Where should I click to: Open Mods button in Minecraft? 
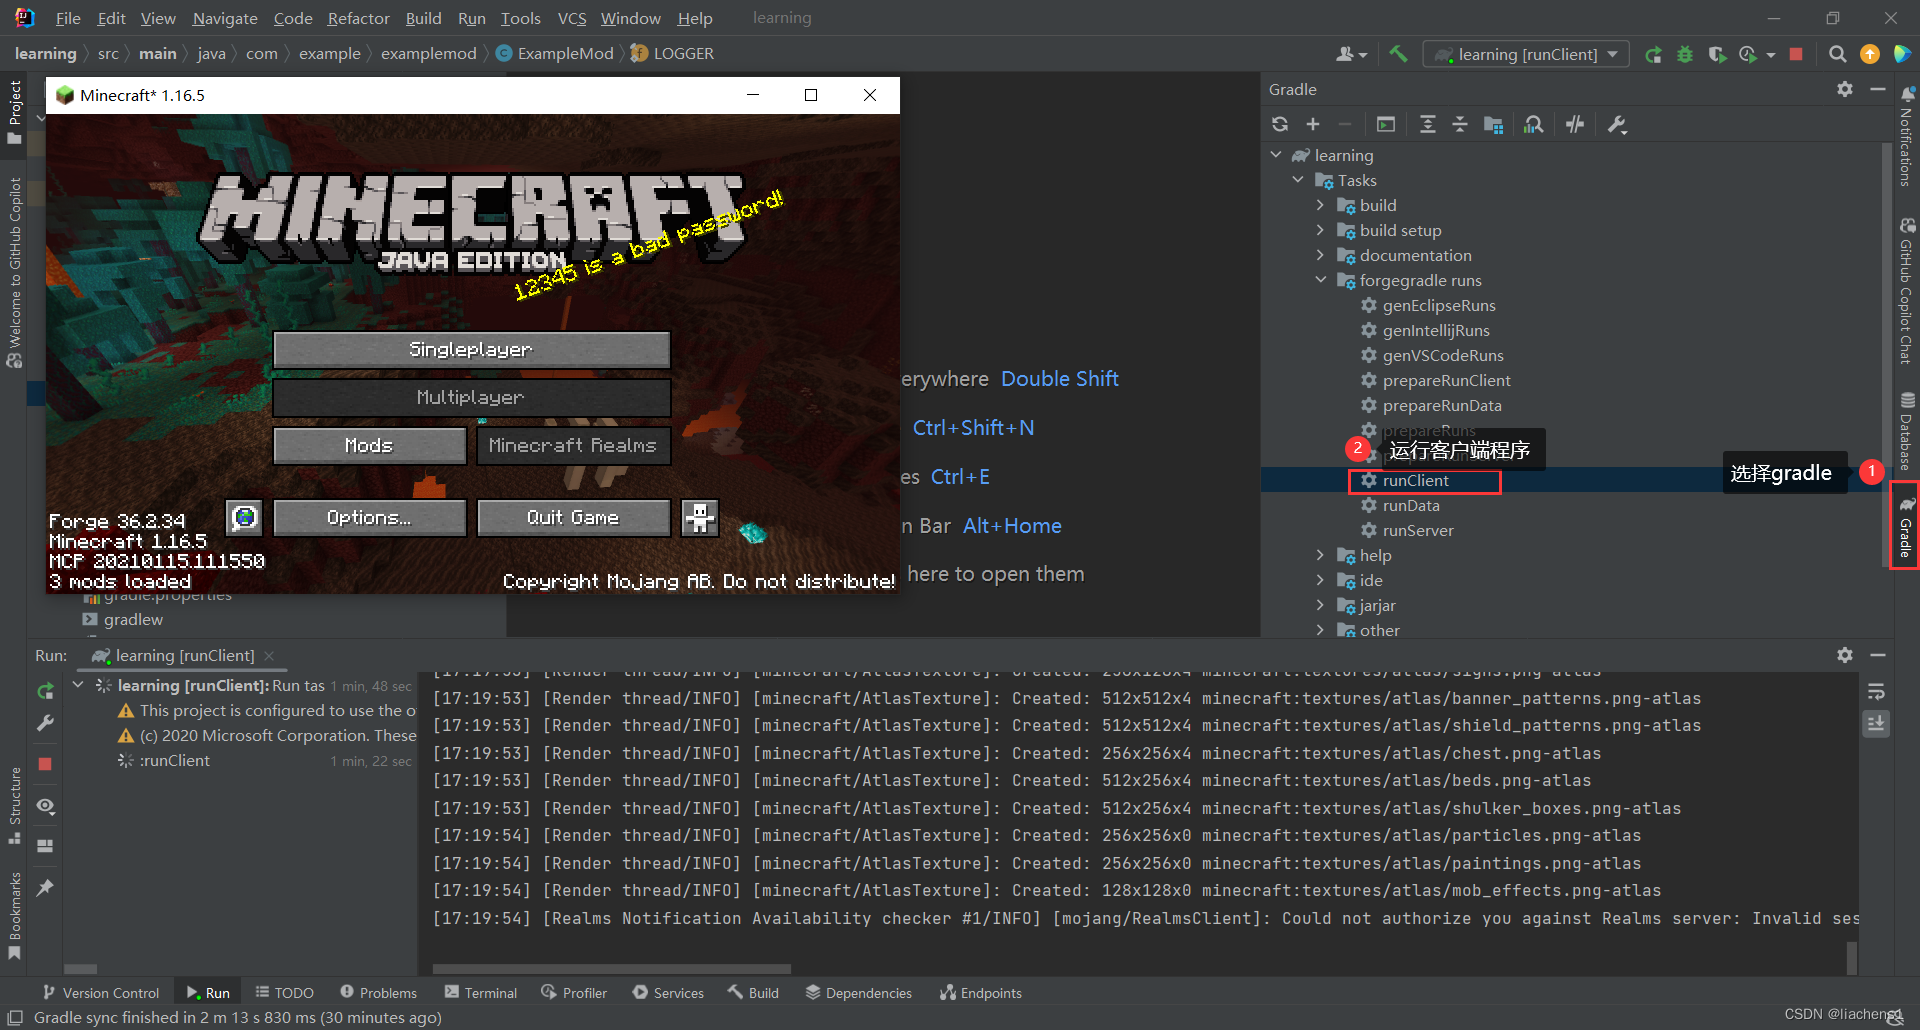coord(369,446)
